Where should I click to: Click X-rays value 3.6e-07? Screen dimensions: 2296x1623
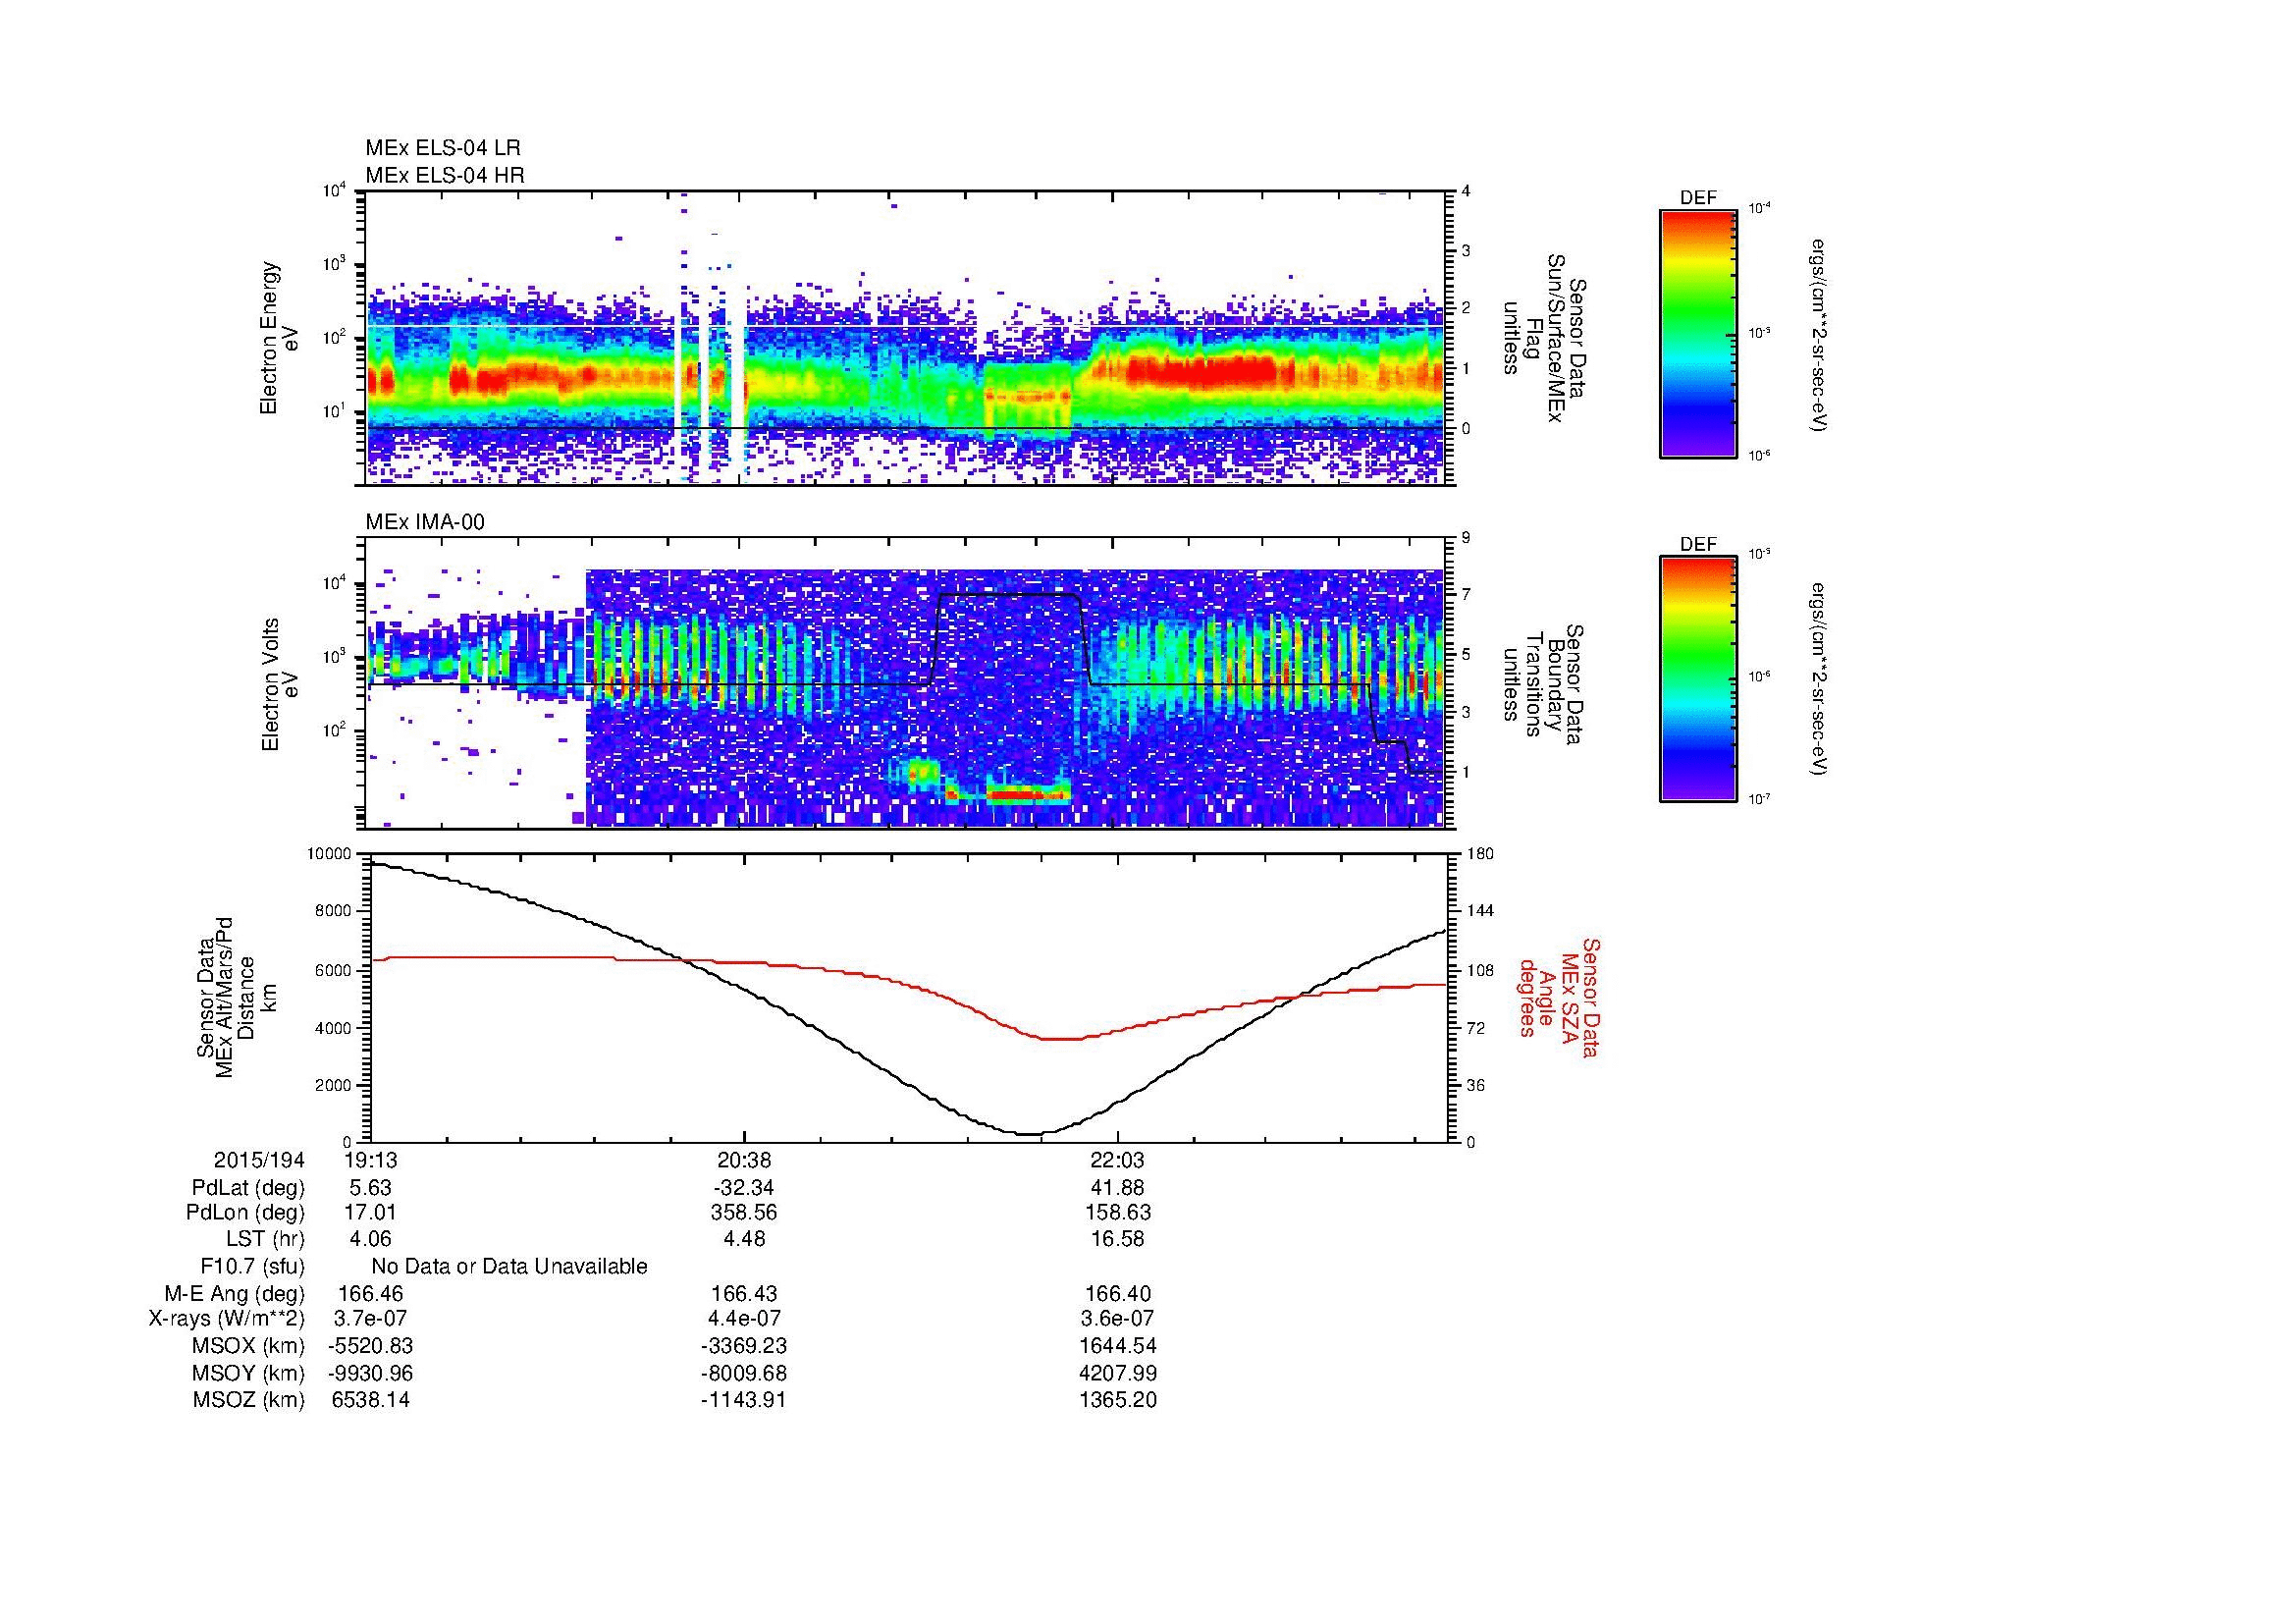tap(1117, 1319)
